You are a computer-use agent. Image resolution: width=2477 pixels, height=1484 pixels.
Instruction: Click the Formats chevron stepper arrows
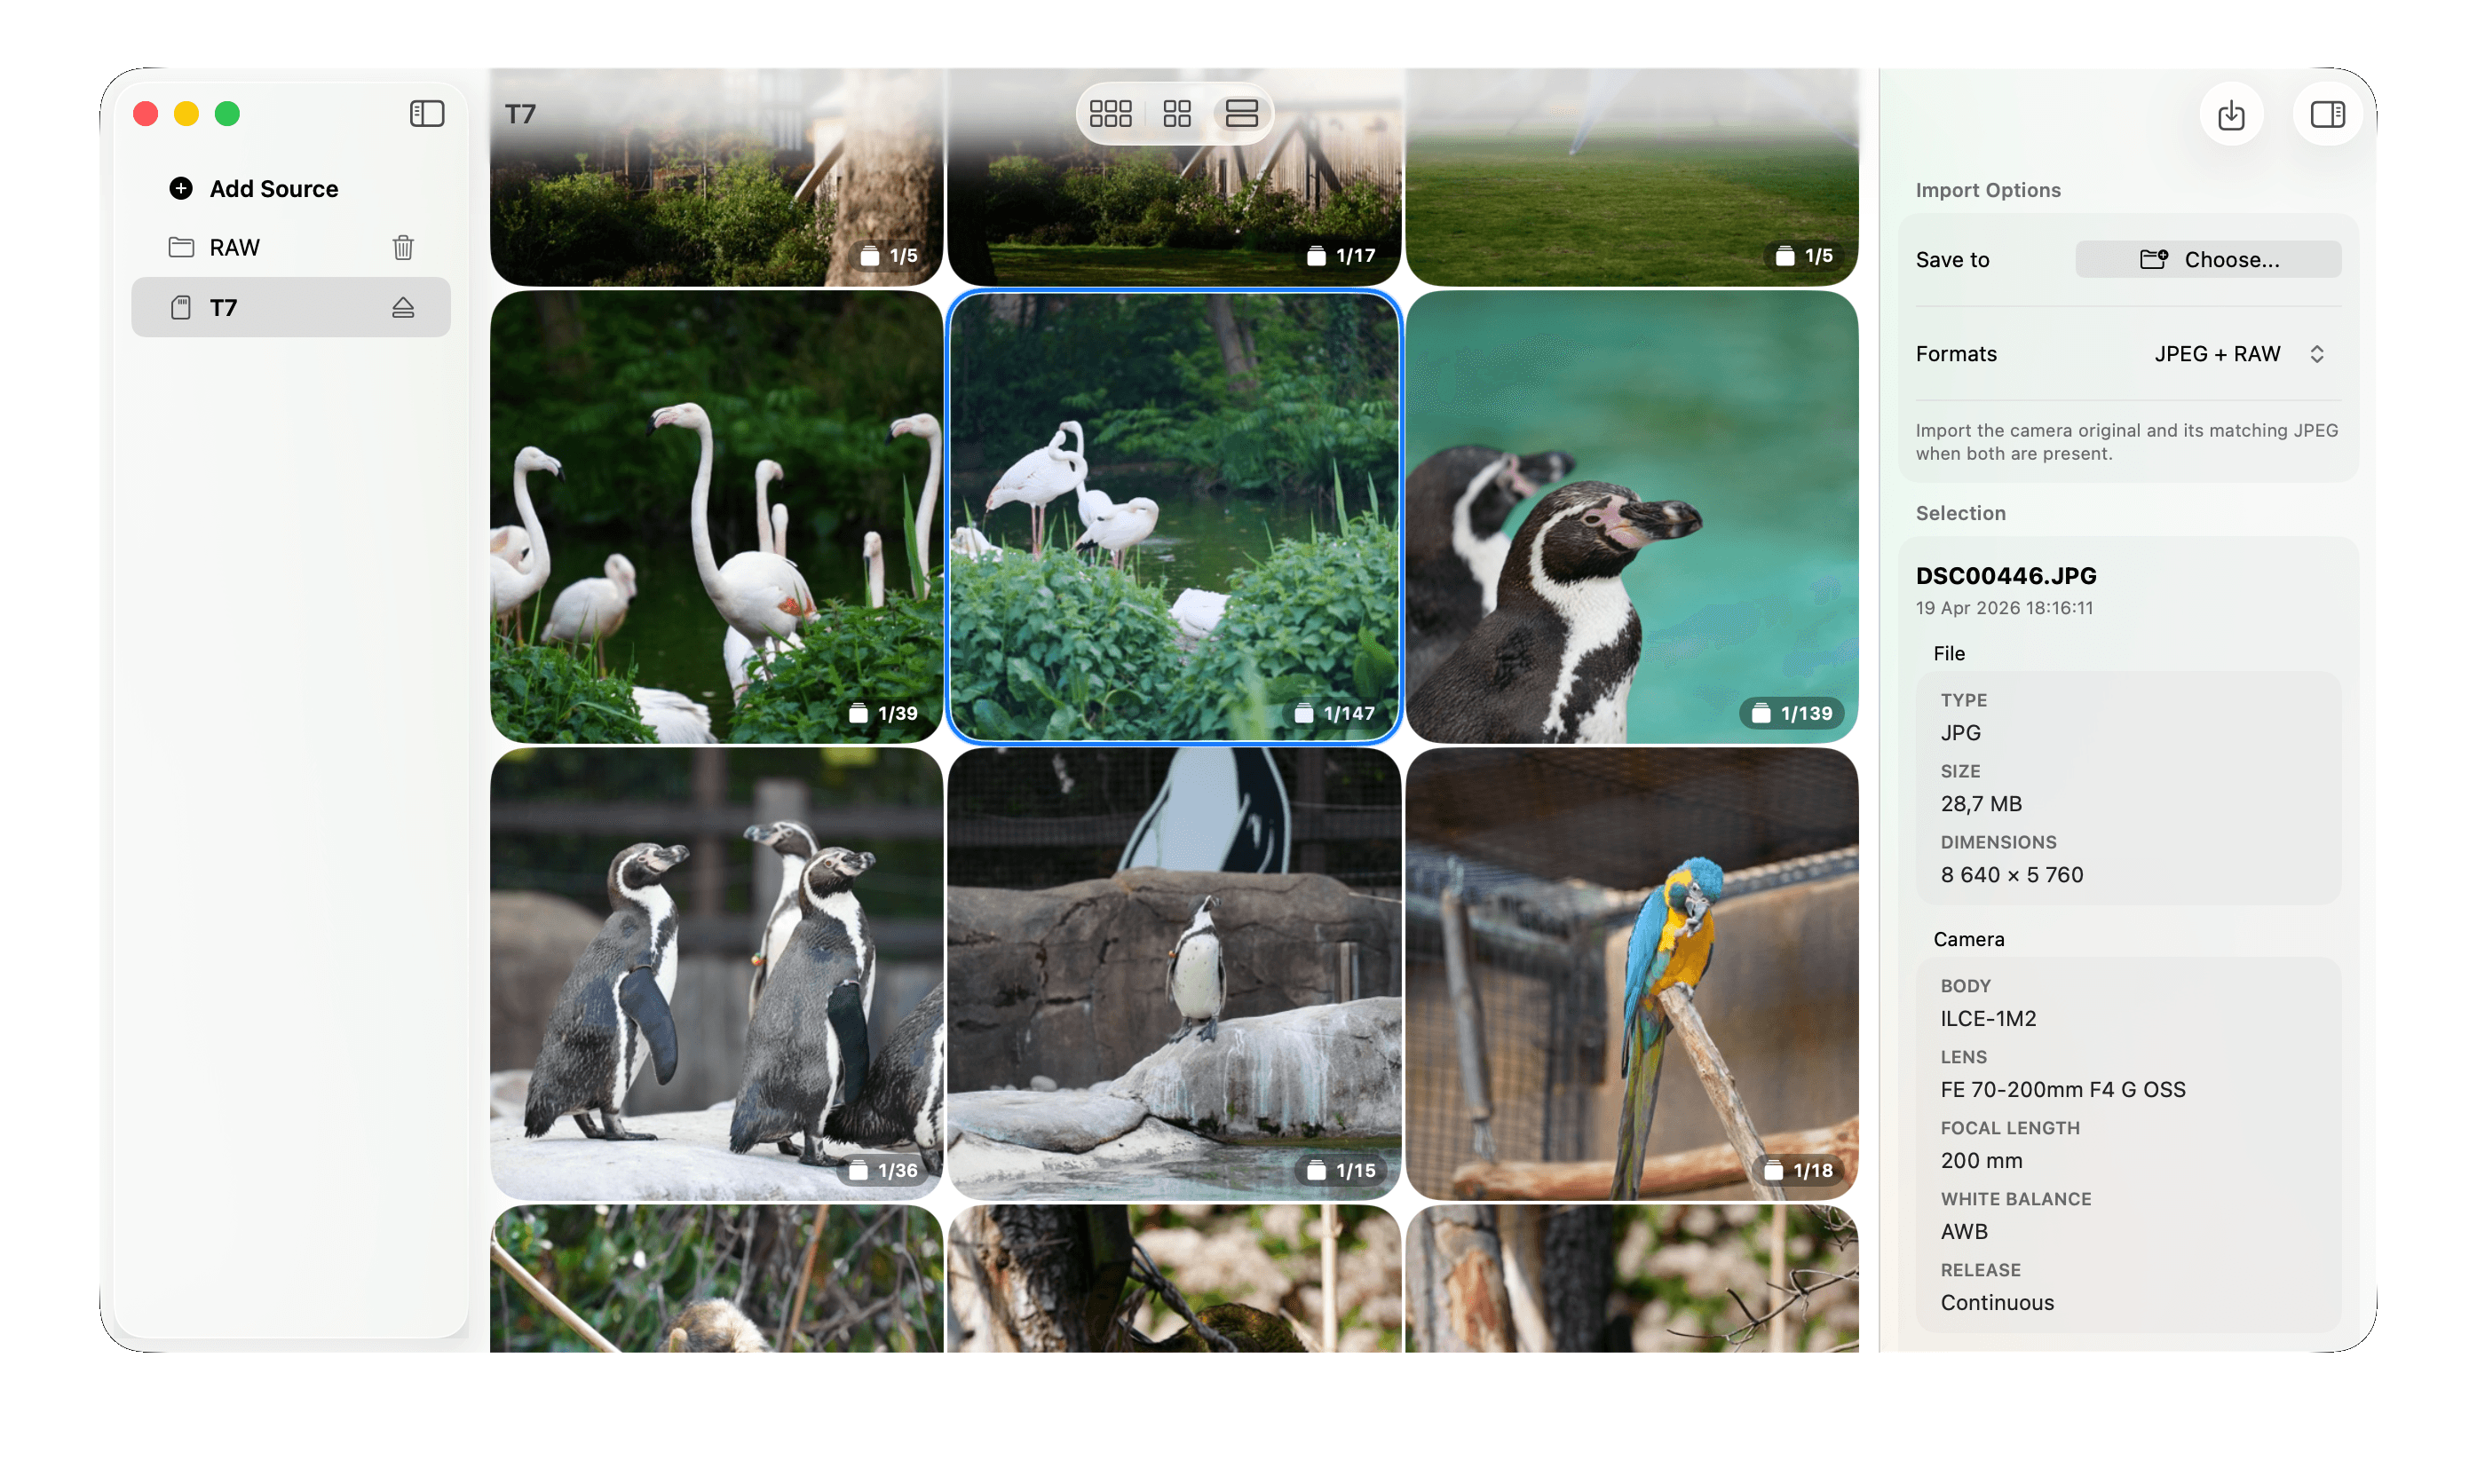click(2316, 354)
